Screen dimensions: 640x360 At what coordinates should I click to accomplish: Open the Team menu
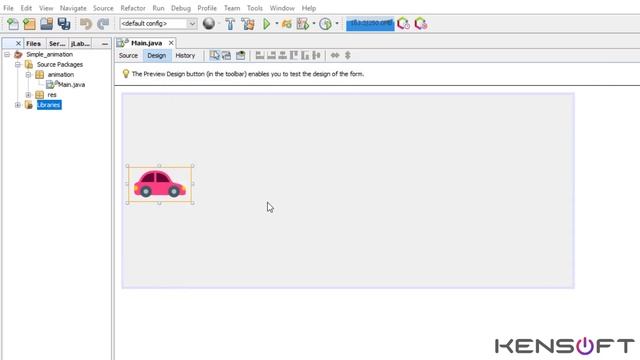point(232,8)
